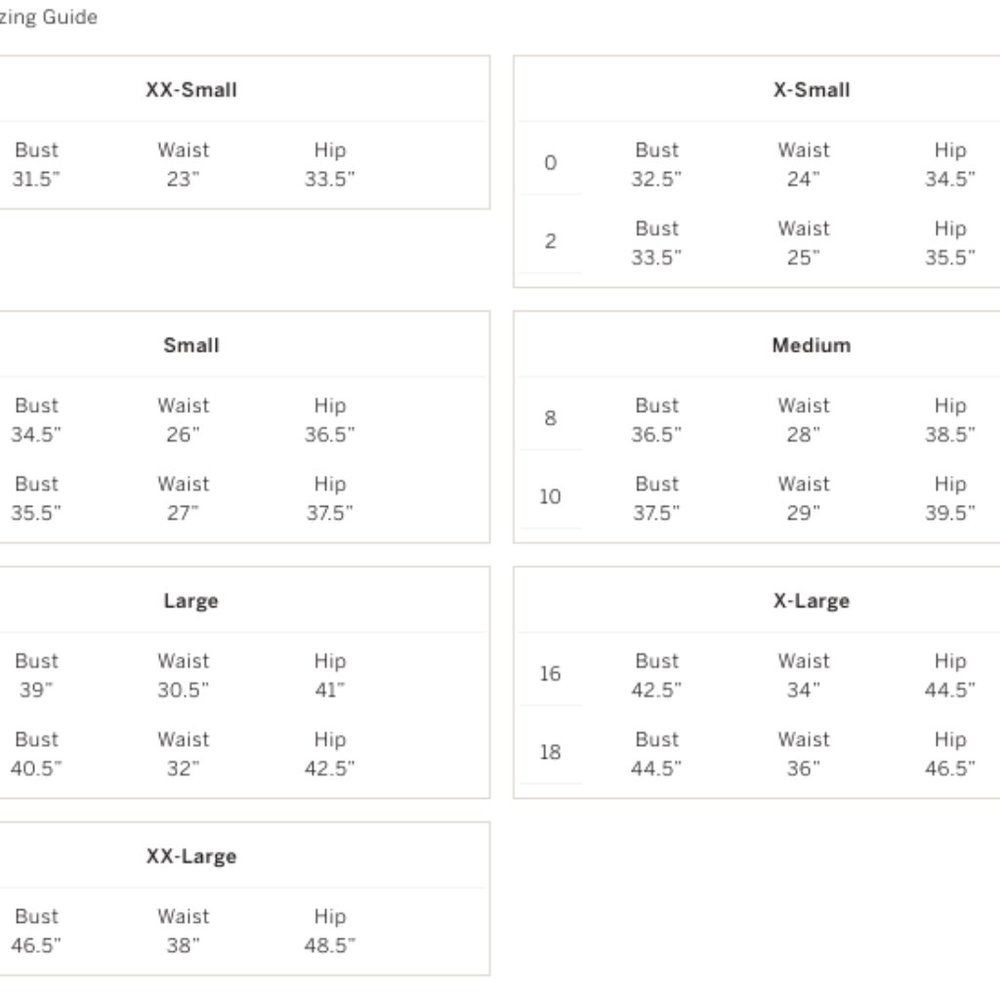Click the Sizing Guide title text

[48, 17]
